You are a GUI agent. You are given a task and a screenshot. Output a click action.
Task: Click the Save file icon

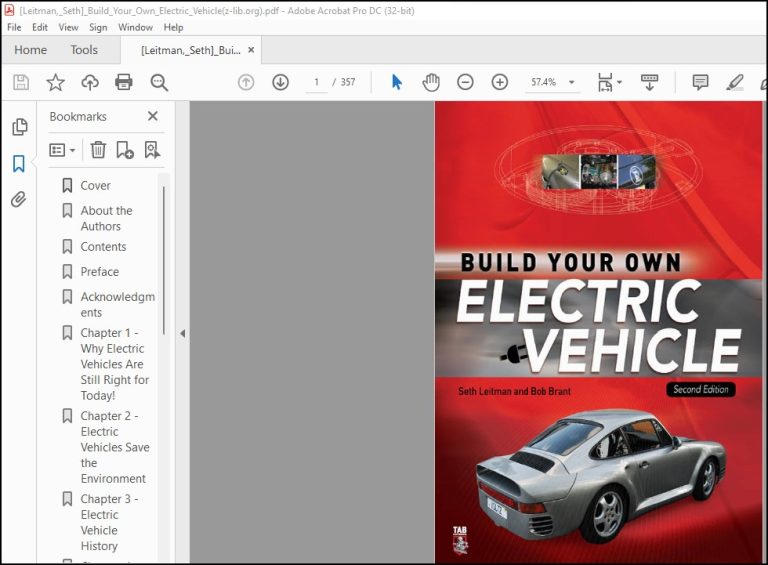tap(21, 82)
